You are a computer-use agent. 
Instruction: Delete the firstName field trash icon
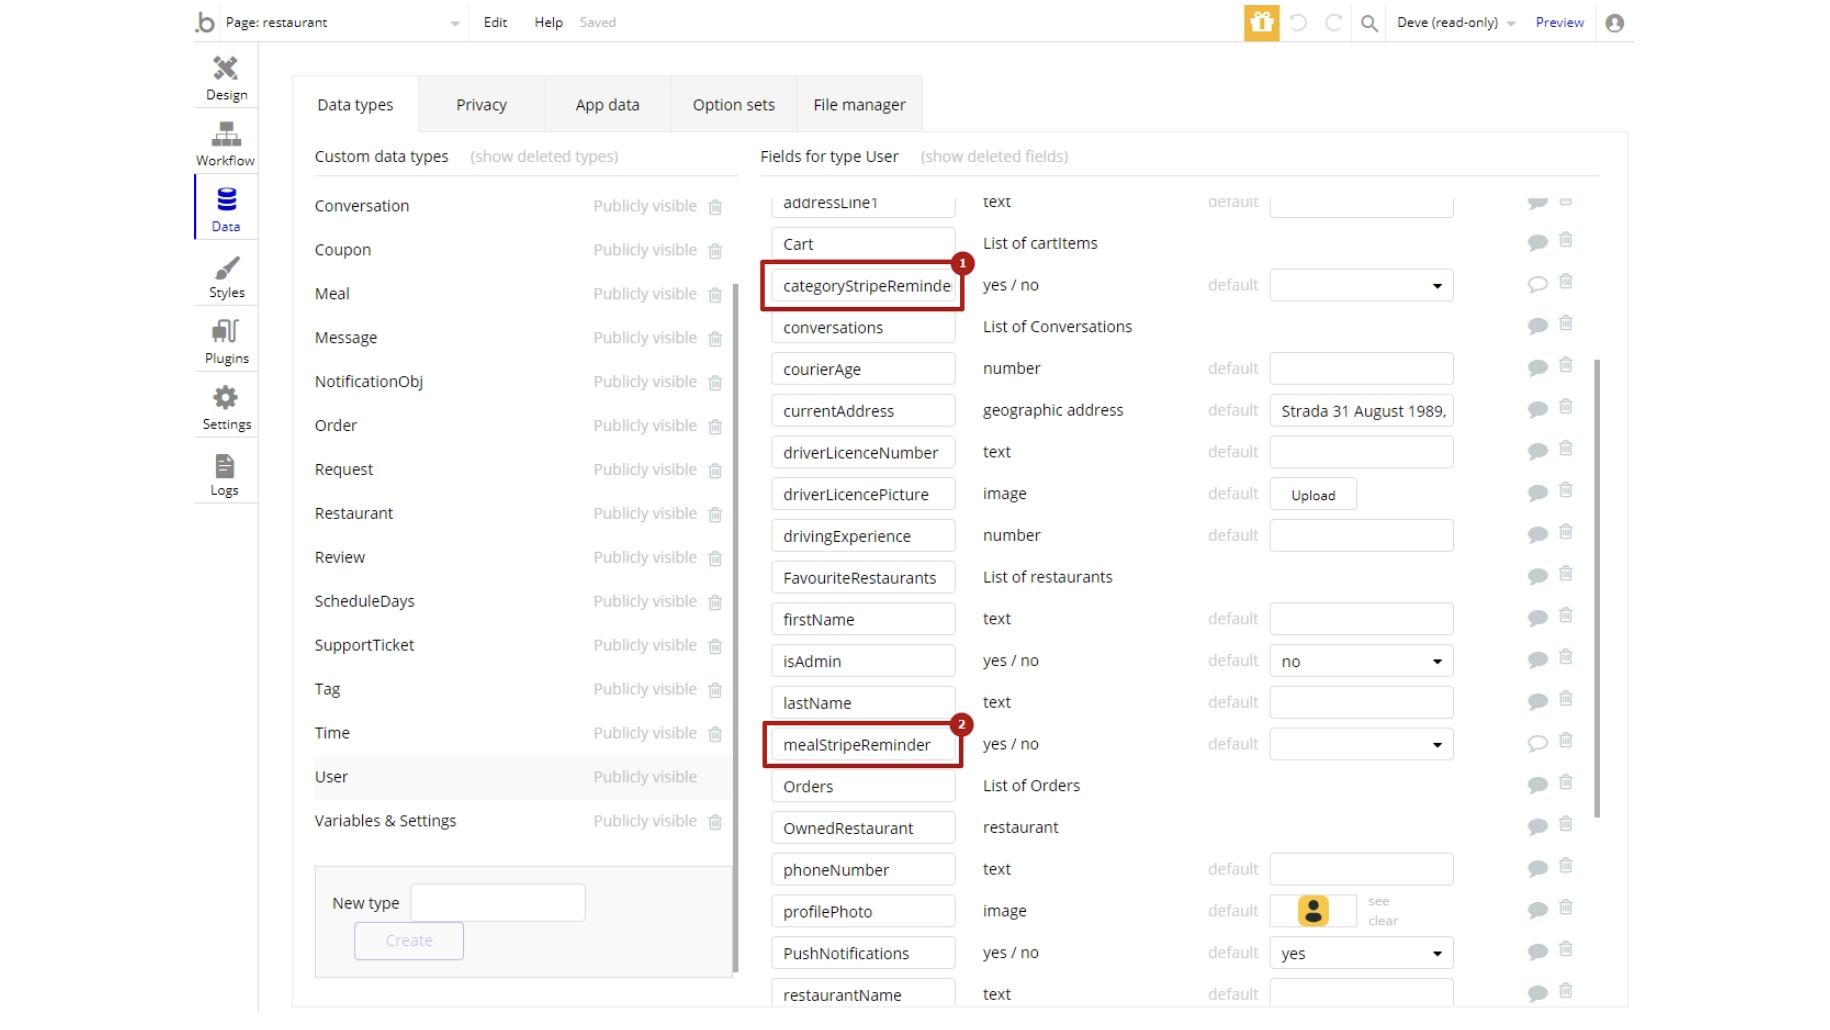(x=1566, y=616)
